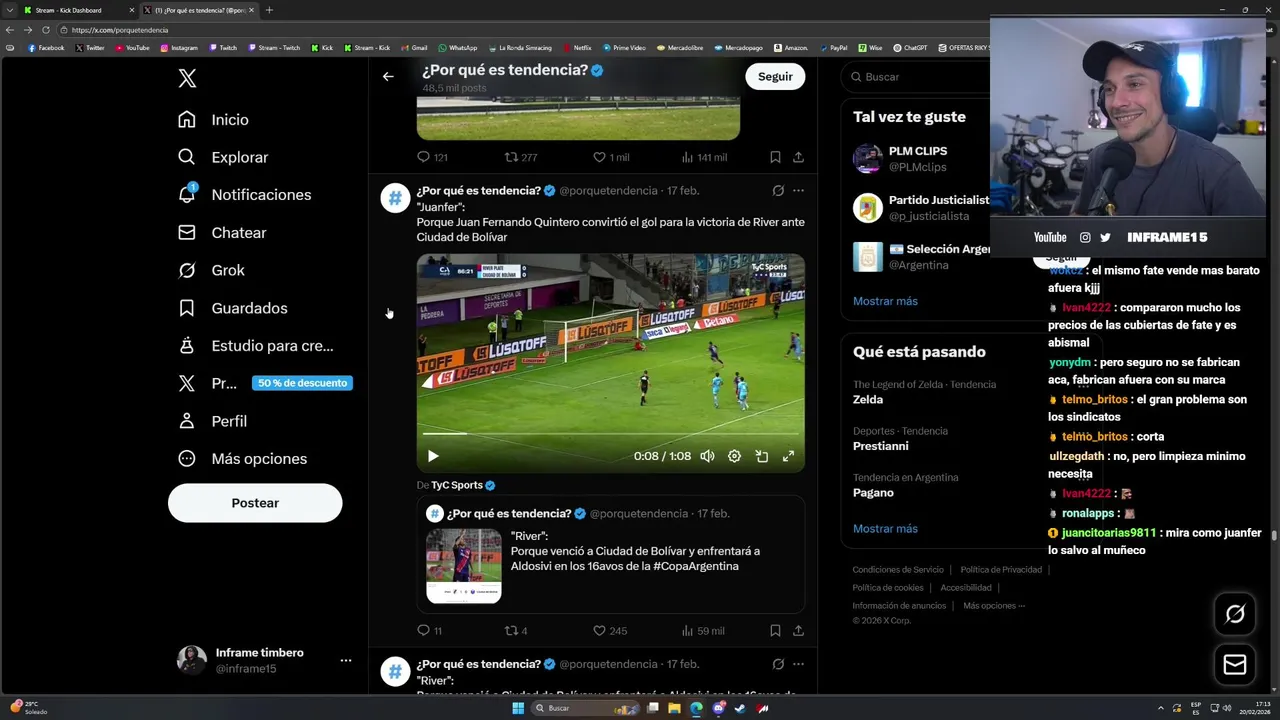Image resolution: width=1280 pixels, height=720 pixels.
Task: Open the Notificaciones page
Action: tap(244, 195)
